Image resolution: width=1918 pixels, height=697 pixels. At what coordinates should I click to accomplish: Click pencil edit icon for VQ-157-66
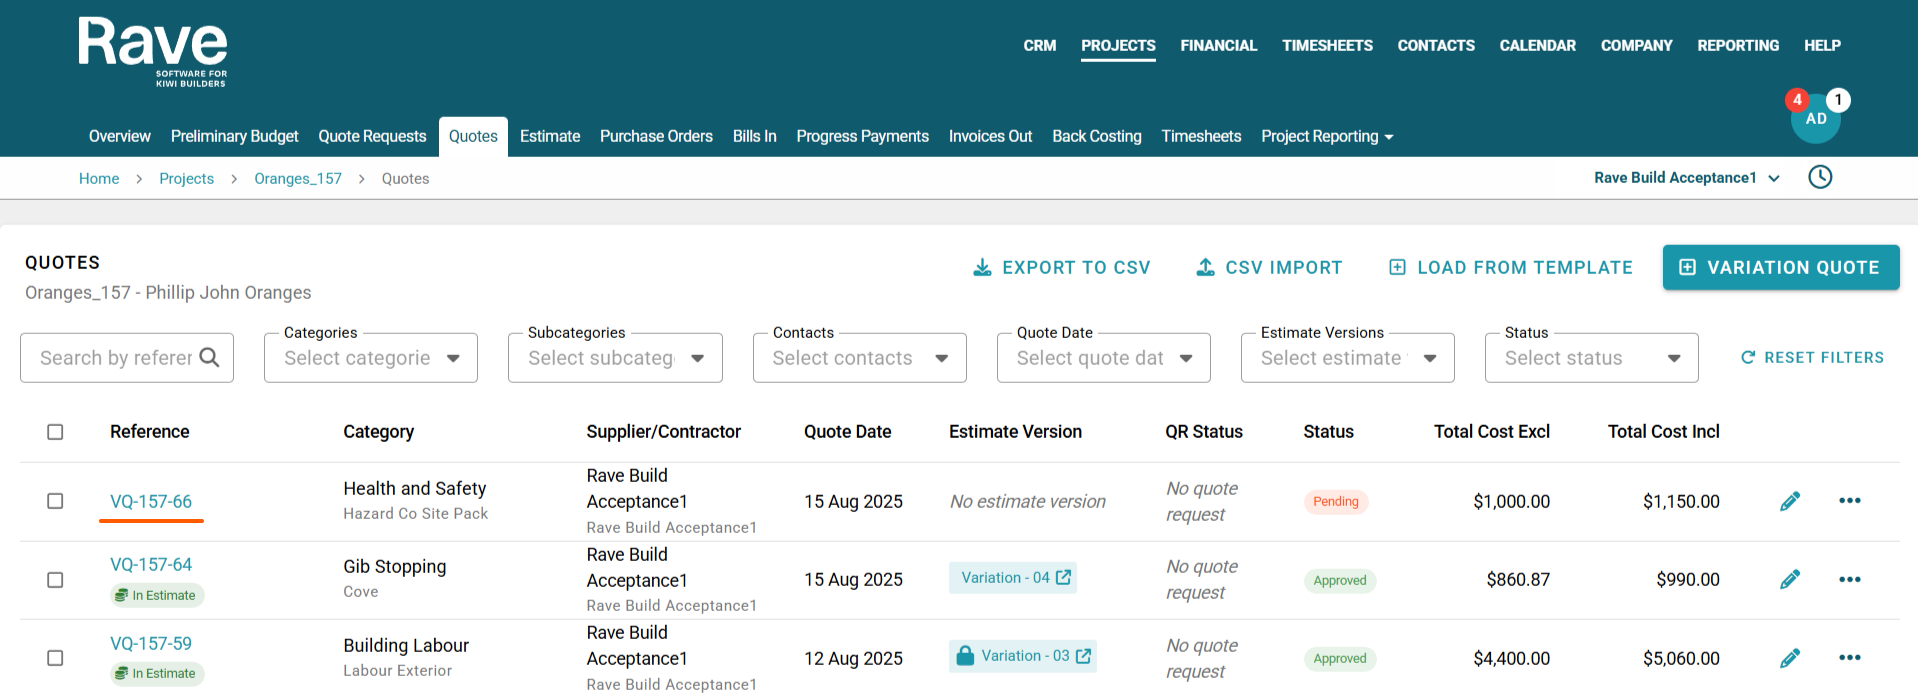(x=1789, y=501)
